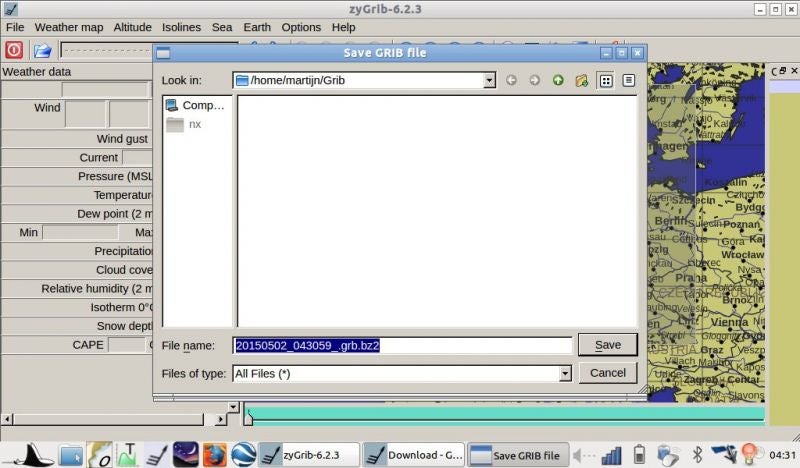Viewport: 800px width, 468px height.
Task: Open the Options menu
Action: coord(301,27)
